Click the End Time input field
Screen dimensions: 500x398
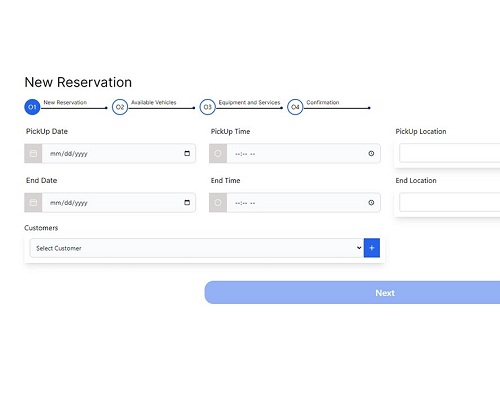[x=303, y=202]
